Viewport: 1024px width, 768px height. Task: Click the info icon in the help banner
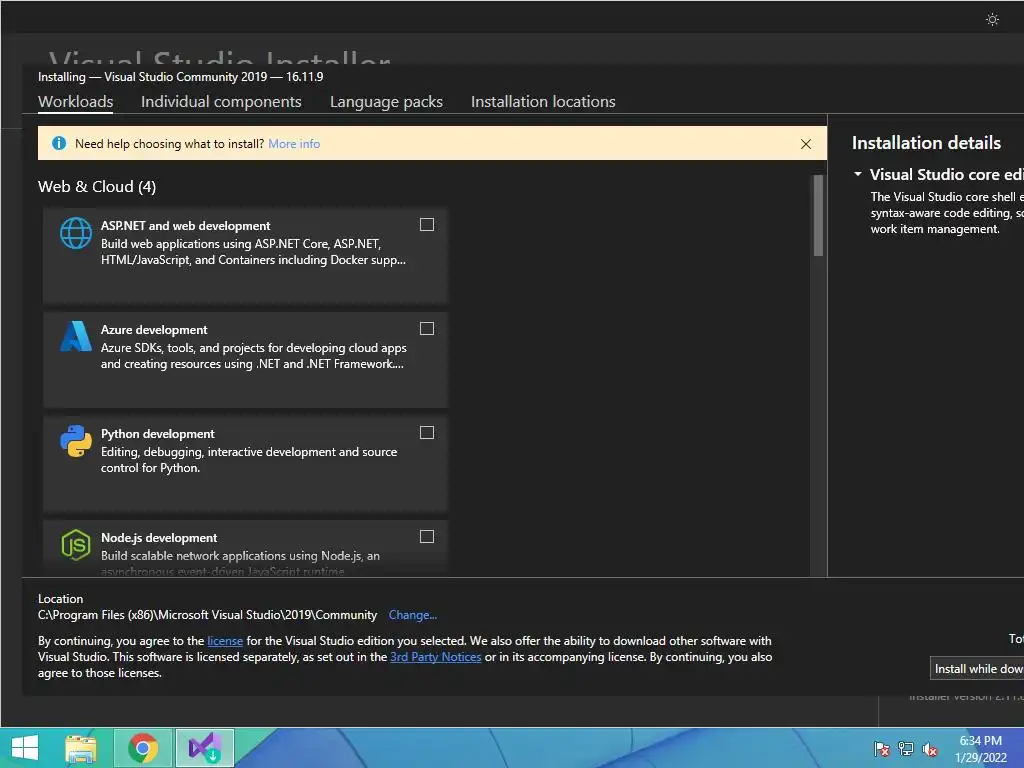click(59, 143)
